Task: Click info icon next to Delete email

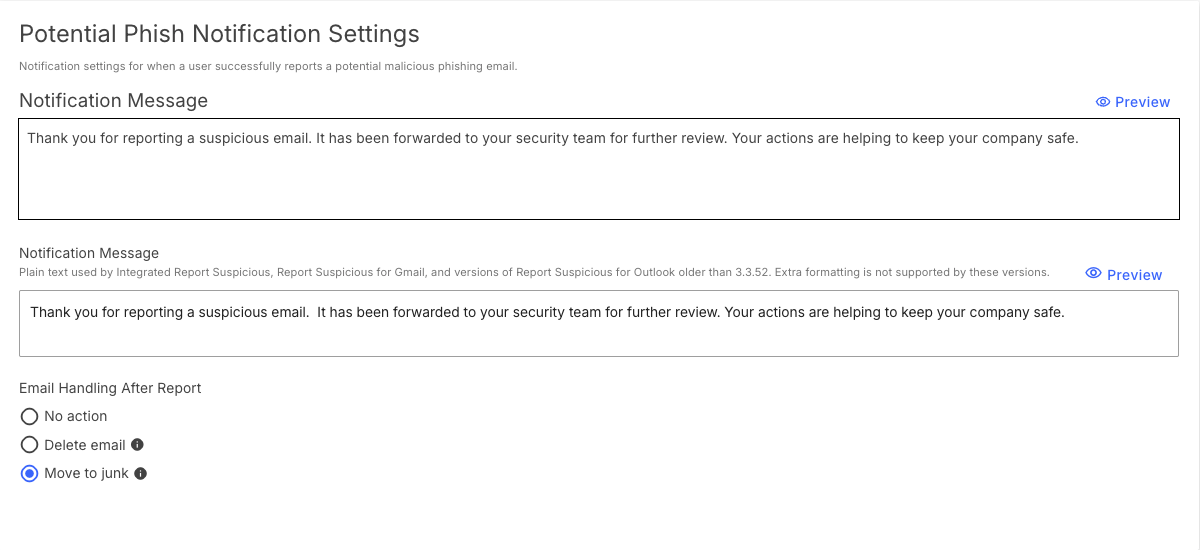Action: 138,445
